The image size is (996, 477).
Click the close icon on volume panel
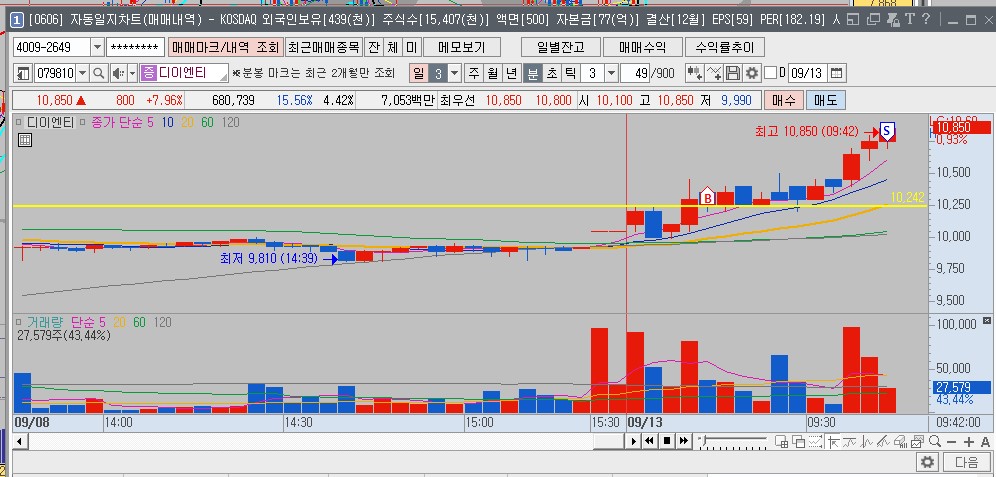[987, 321]
